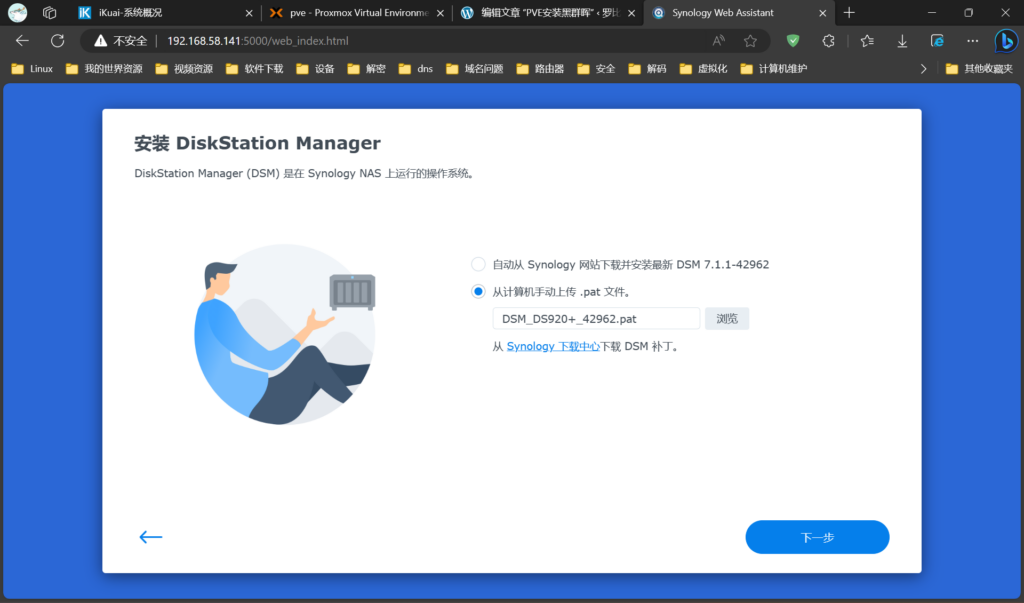Image resolution: width=1024 pixels, height=603 pixels.
Task: Select manual .pat file upload option
Action: (478, 292)
